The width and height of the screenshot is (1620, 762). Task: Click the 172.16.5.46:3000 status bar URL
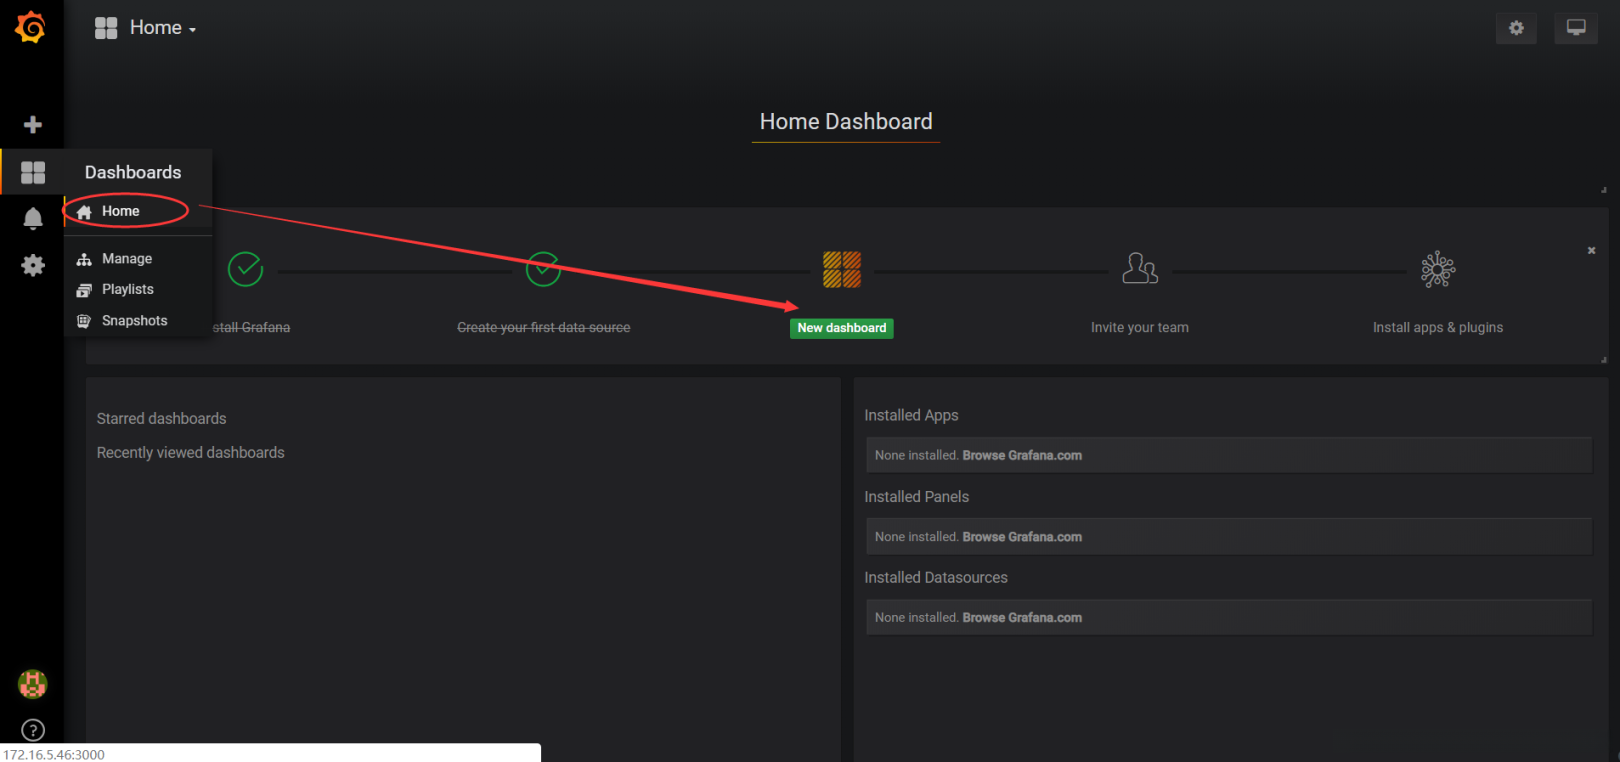[x=54, y=754]
